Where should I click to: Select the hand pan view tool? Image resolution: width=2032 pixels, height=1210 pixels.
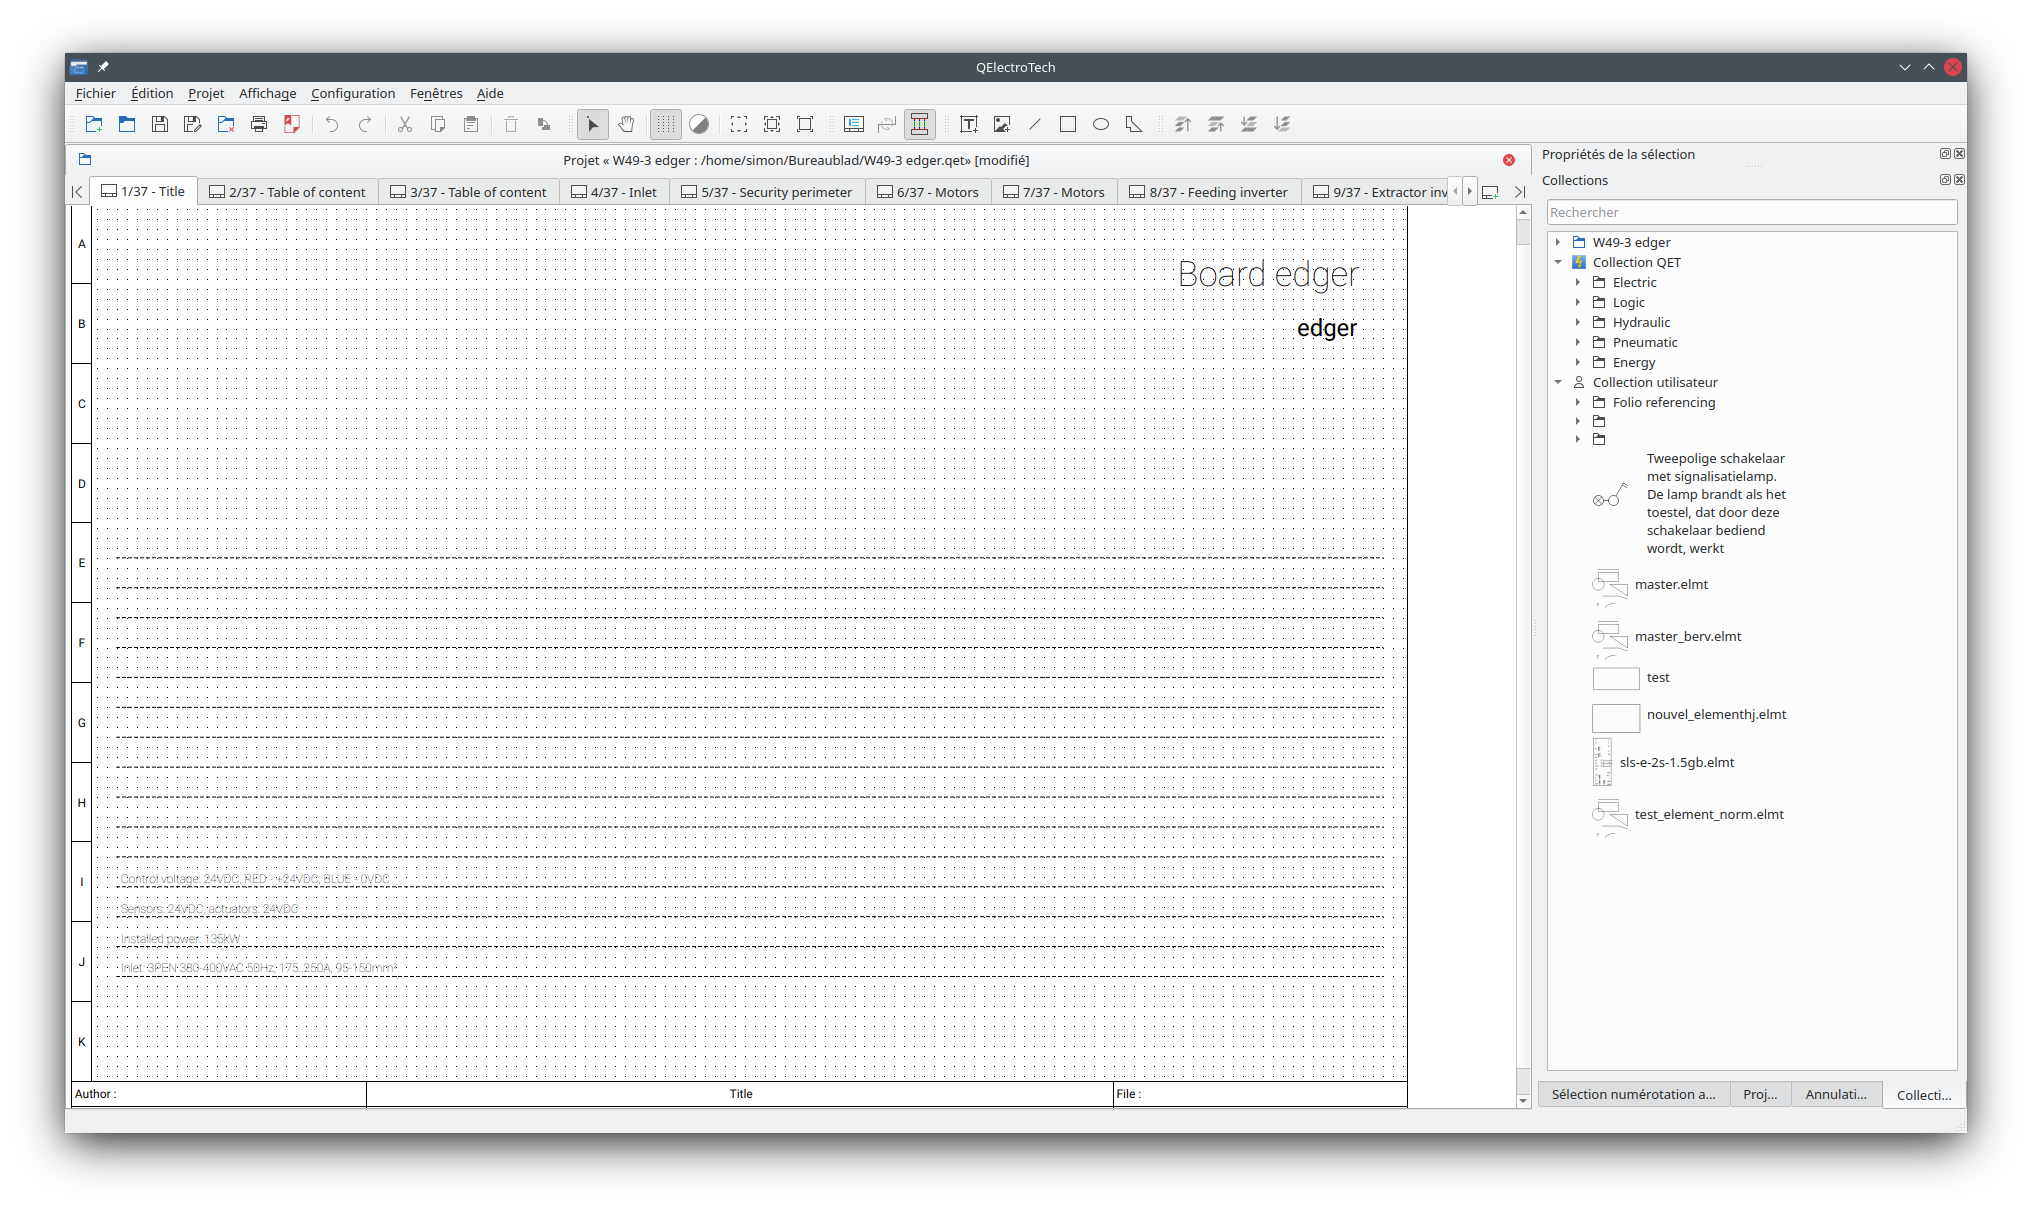[626, 124]
